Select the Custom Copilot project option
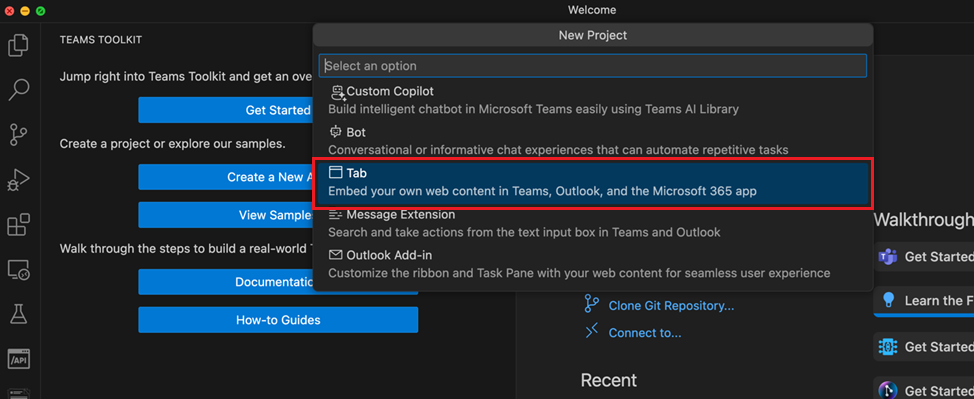Screen dimensions: 974x399 point(593,100)
